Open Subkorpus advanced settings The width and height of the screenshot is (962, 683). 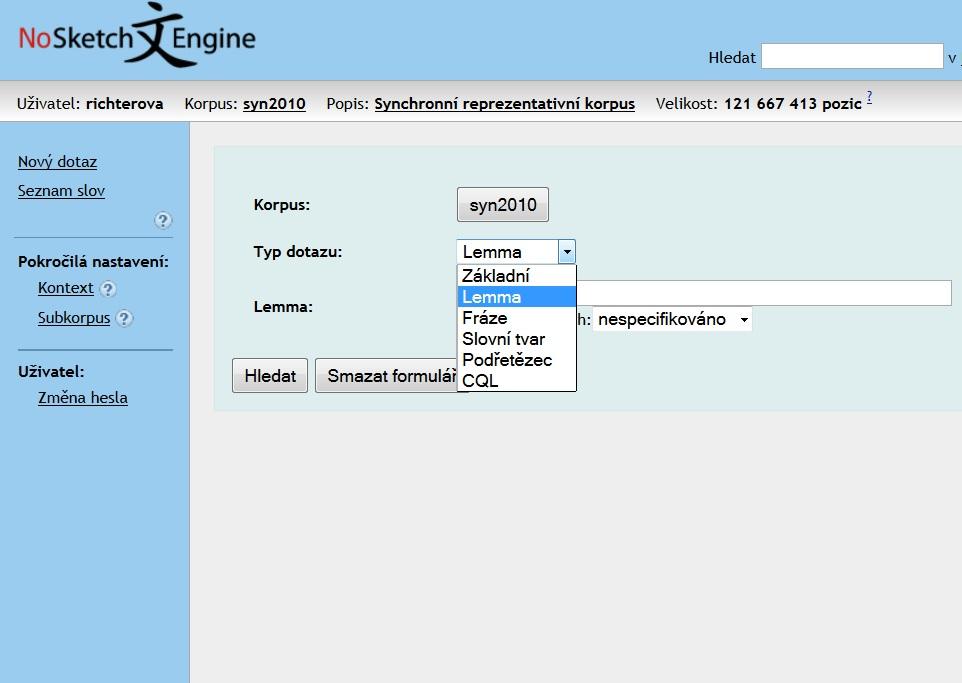coord(74,318)
